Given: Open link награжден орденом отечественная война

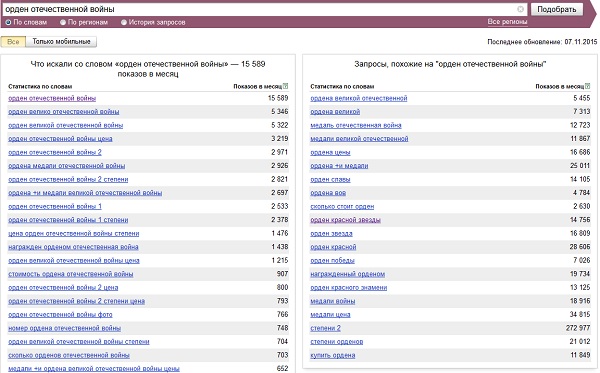Looking at the screenshot, I should [73, 247].
